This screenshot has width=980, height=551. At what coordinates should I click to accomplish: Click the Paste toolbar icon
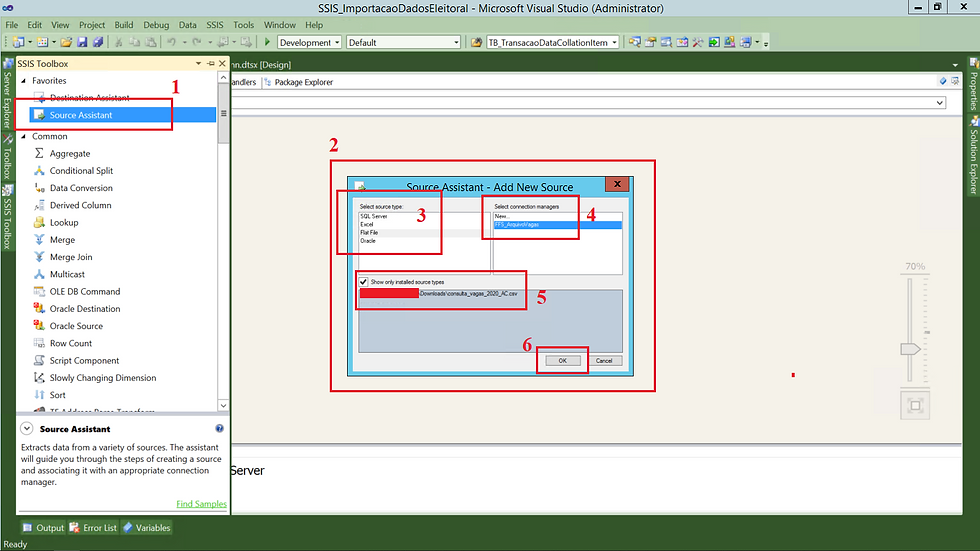click(x=151, y=42)
